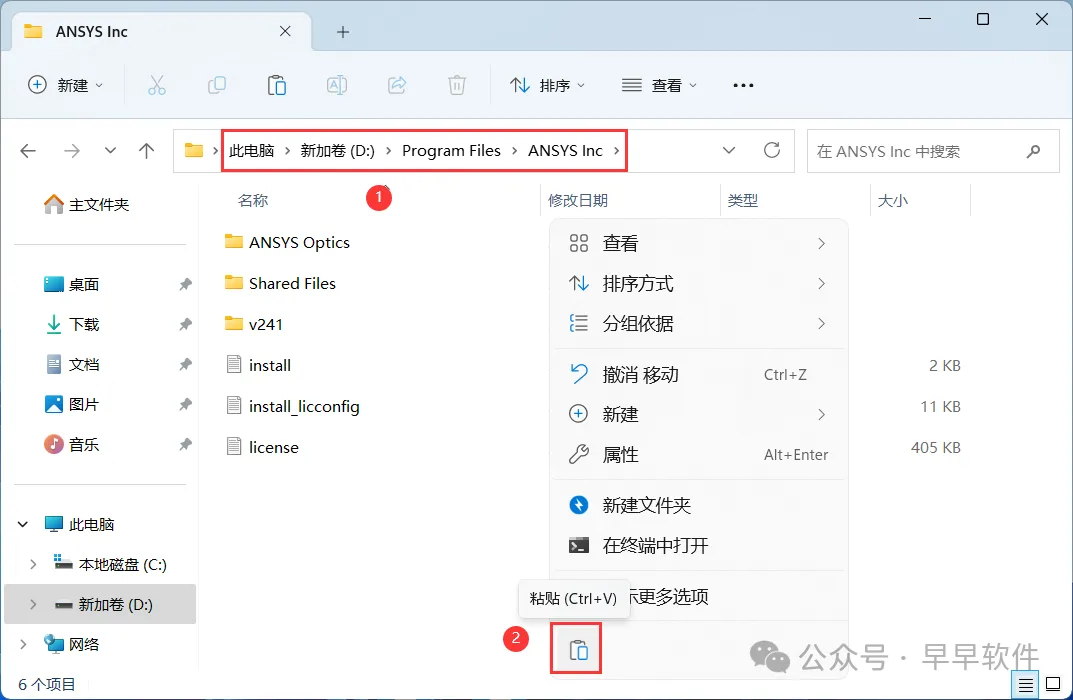Click ANSYS Inc in the breadcrumb
Screen dimensions: 1073x700
coord(565,151)
